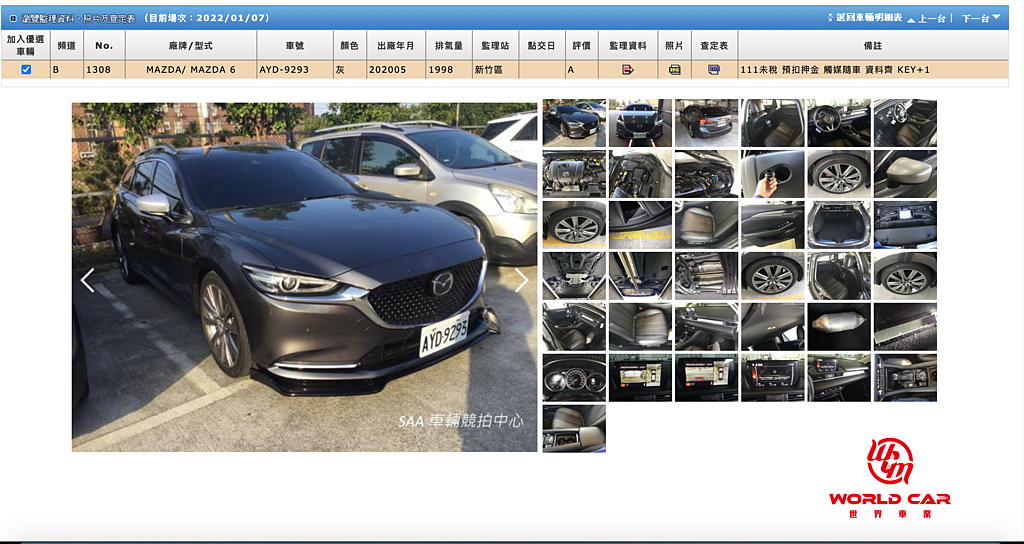Image resolution: width=1024 pixels, height=544 pixels.
Task: Click the No. column header
Action: [104, 46]
